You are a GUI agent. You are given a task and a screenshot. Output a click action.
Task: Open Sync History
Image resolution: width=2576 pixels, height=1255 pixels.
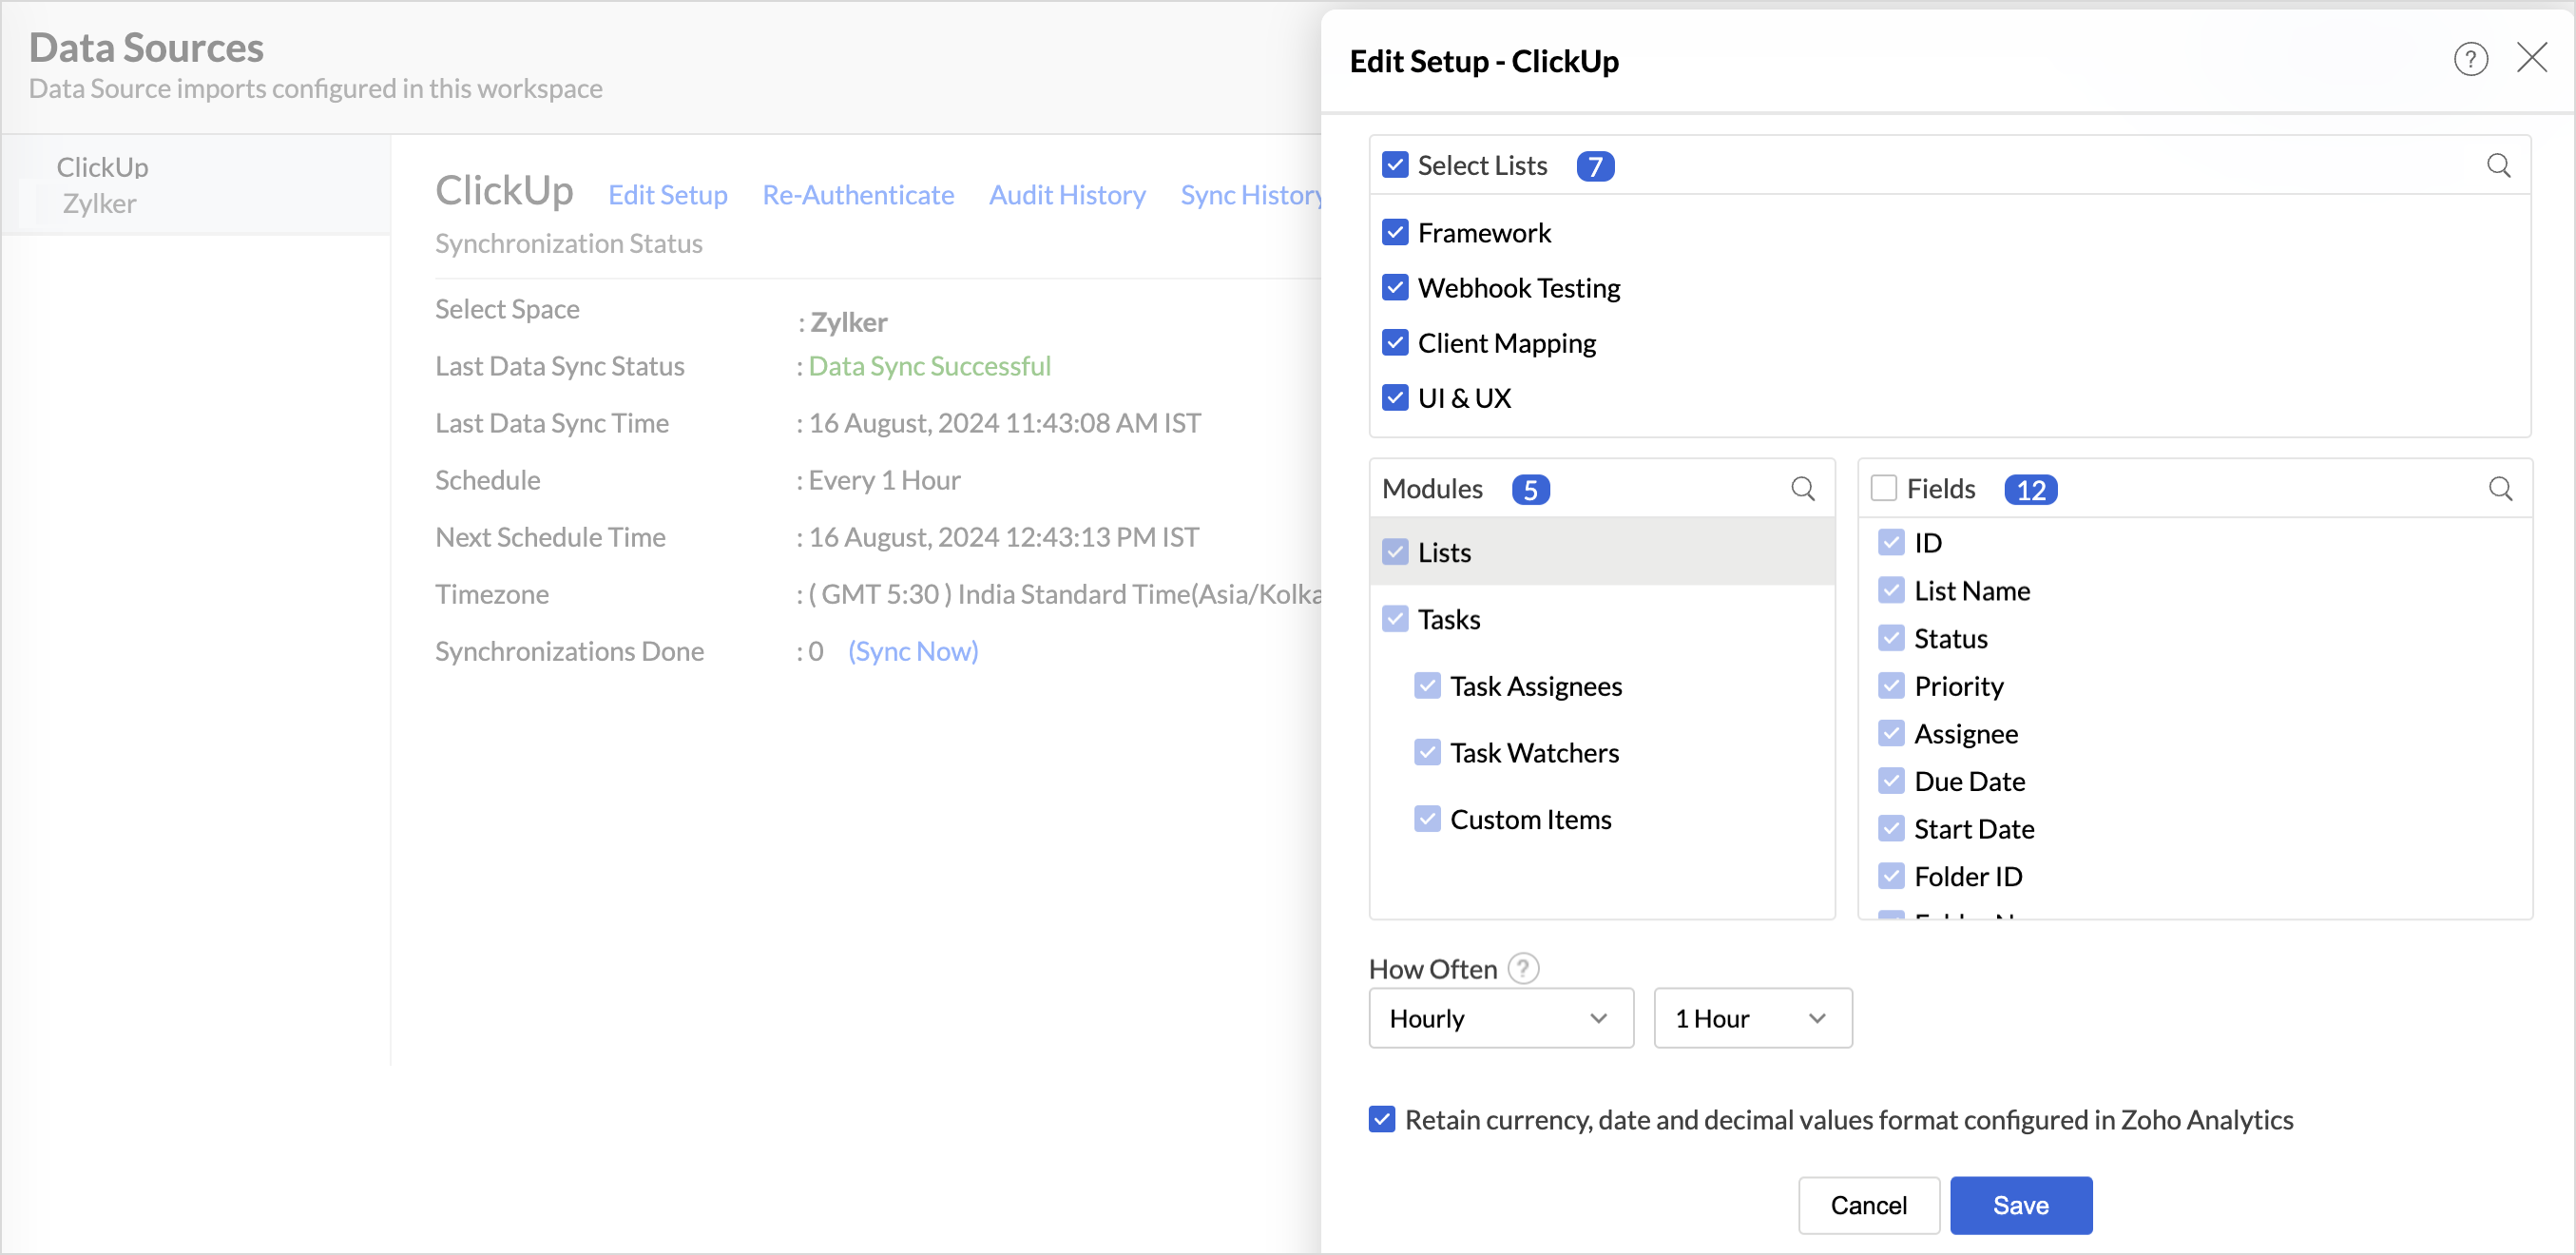pos(1251,194)
